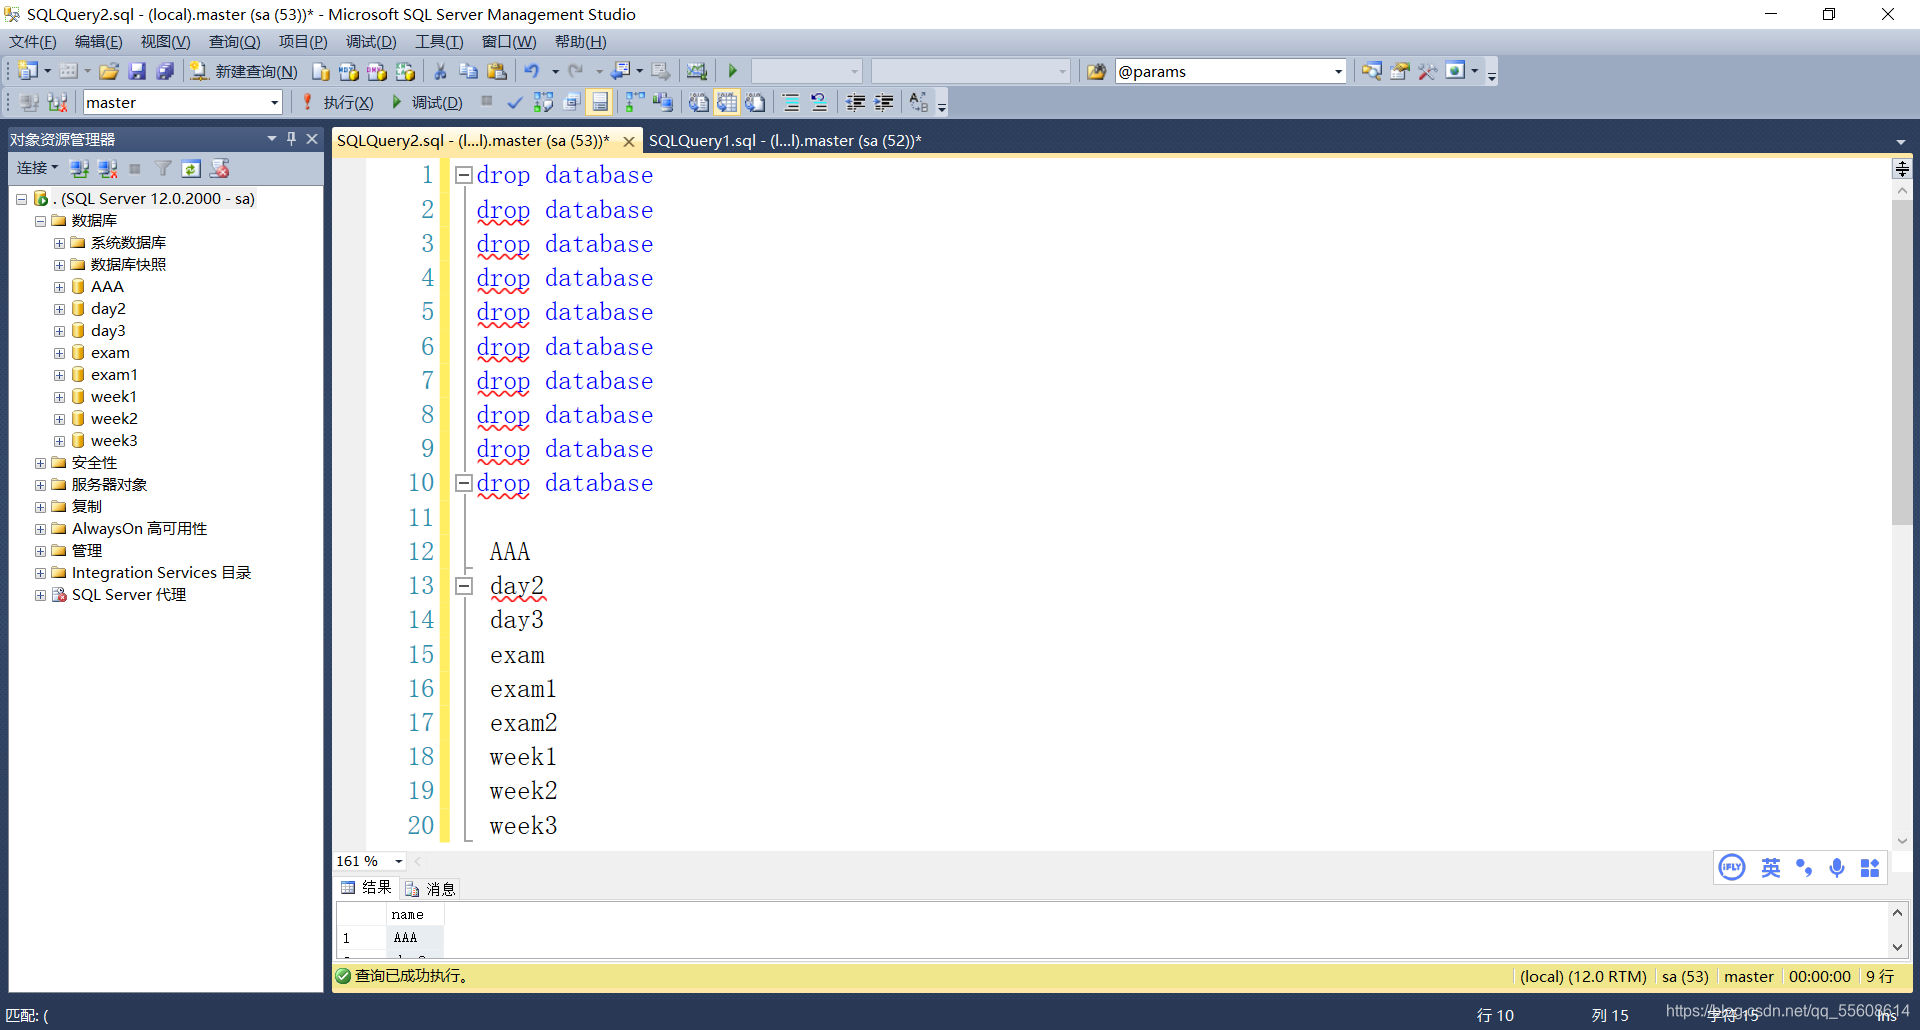Click the Open File folder icon
The width and height of the screenshot is (1920, 1030).
109,71
